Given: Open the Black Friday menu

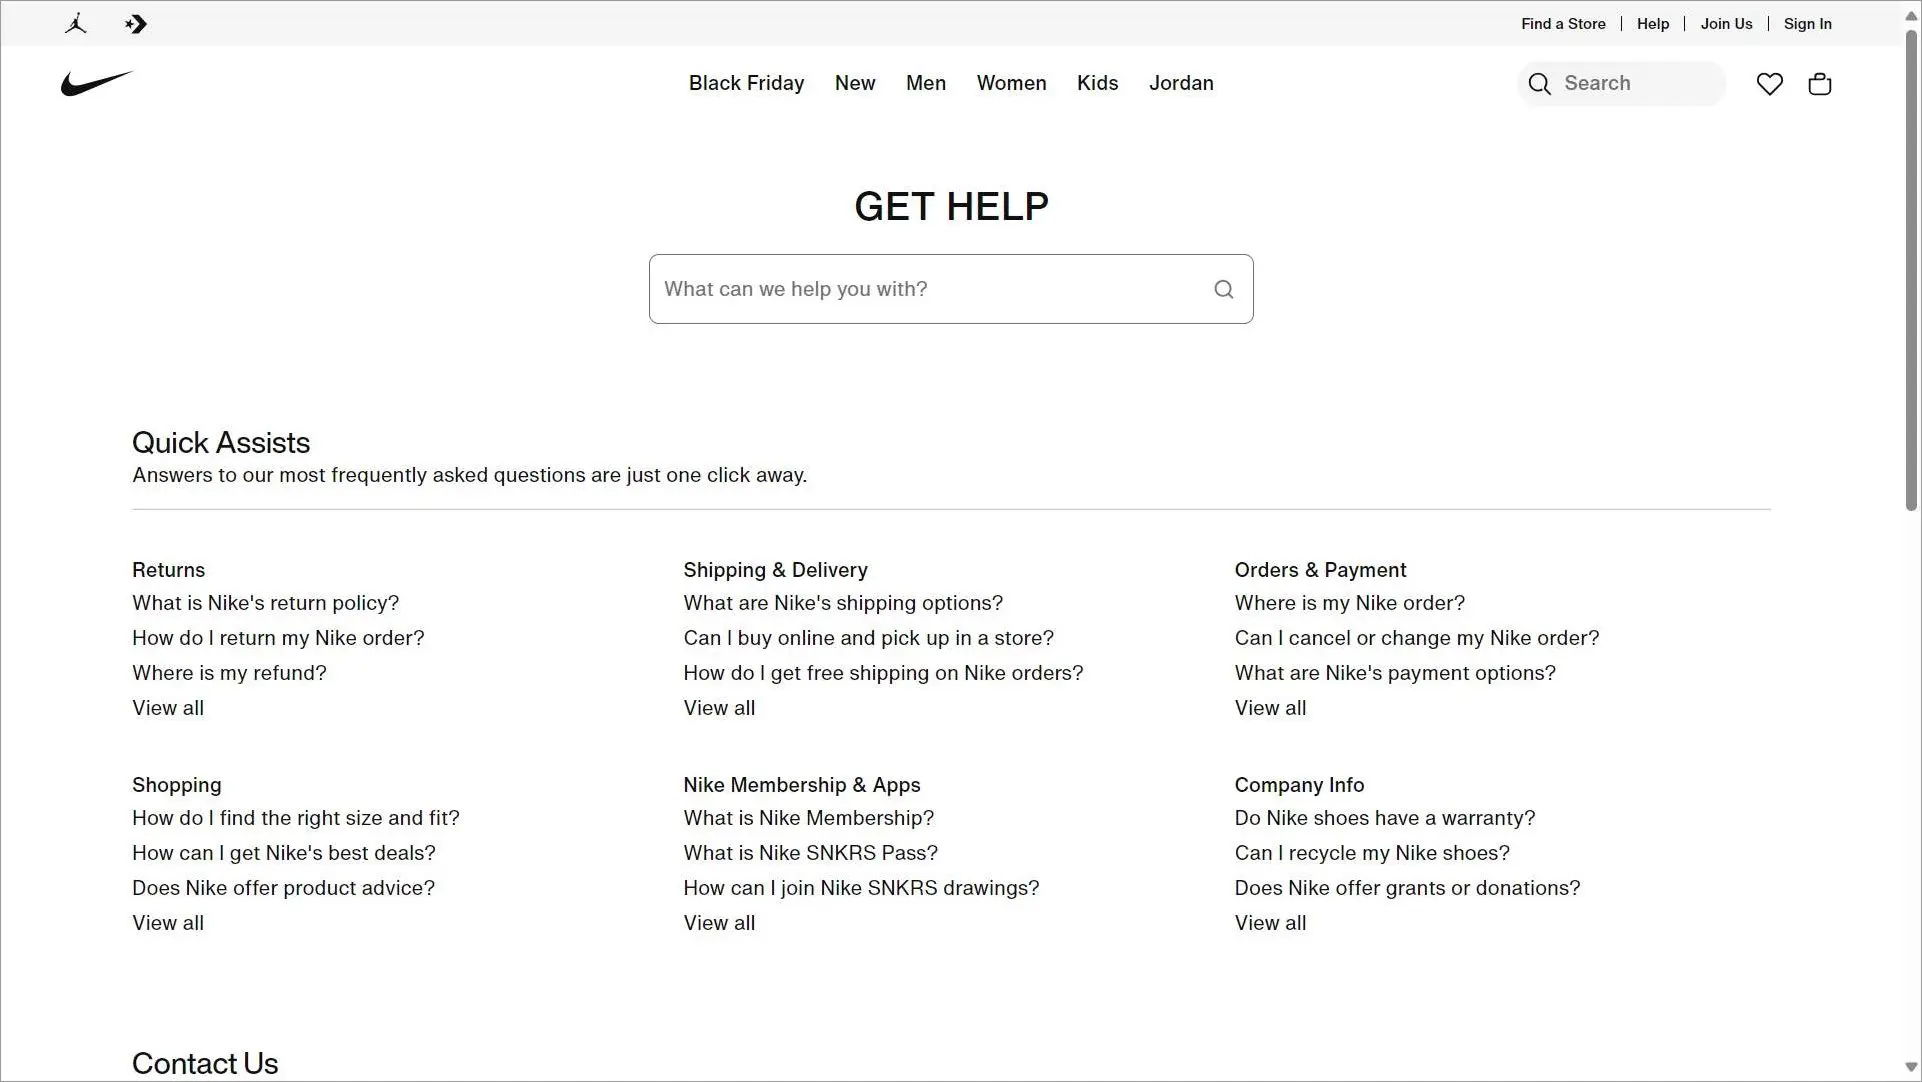Looking at the screenshot, I should click(x=746, y=83).
